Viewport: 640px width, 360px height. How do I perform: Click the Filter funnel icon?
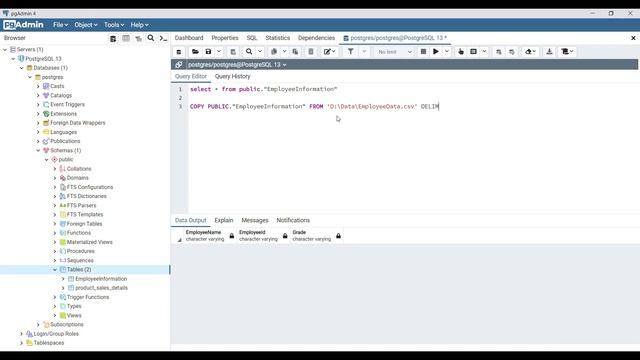351,52
